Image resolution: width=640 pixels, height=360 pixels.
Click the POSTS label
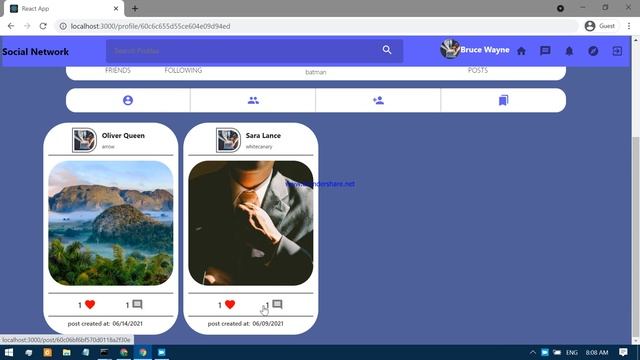pyautogui.click(x=478, y=70)
